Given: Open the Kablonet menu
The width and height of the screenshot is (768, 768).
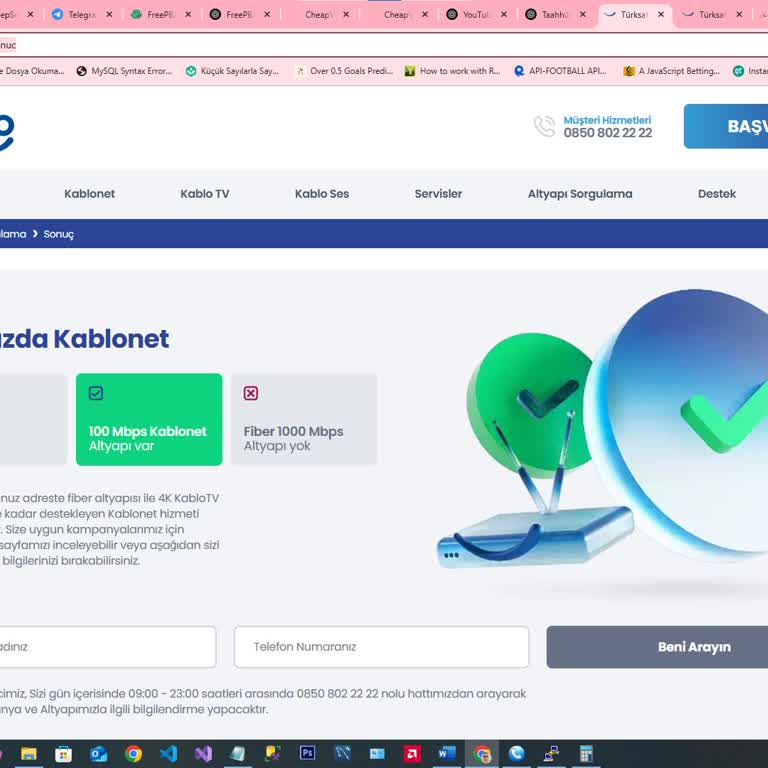Looking at the screenshot, I should [90, 194].
